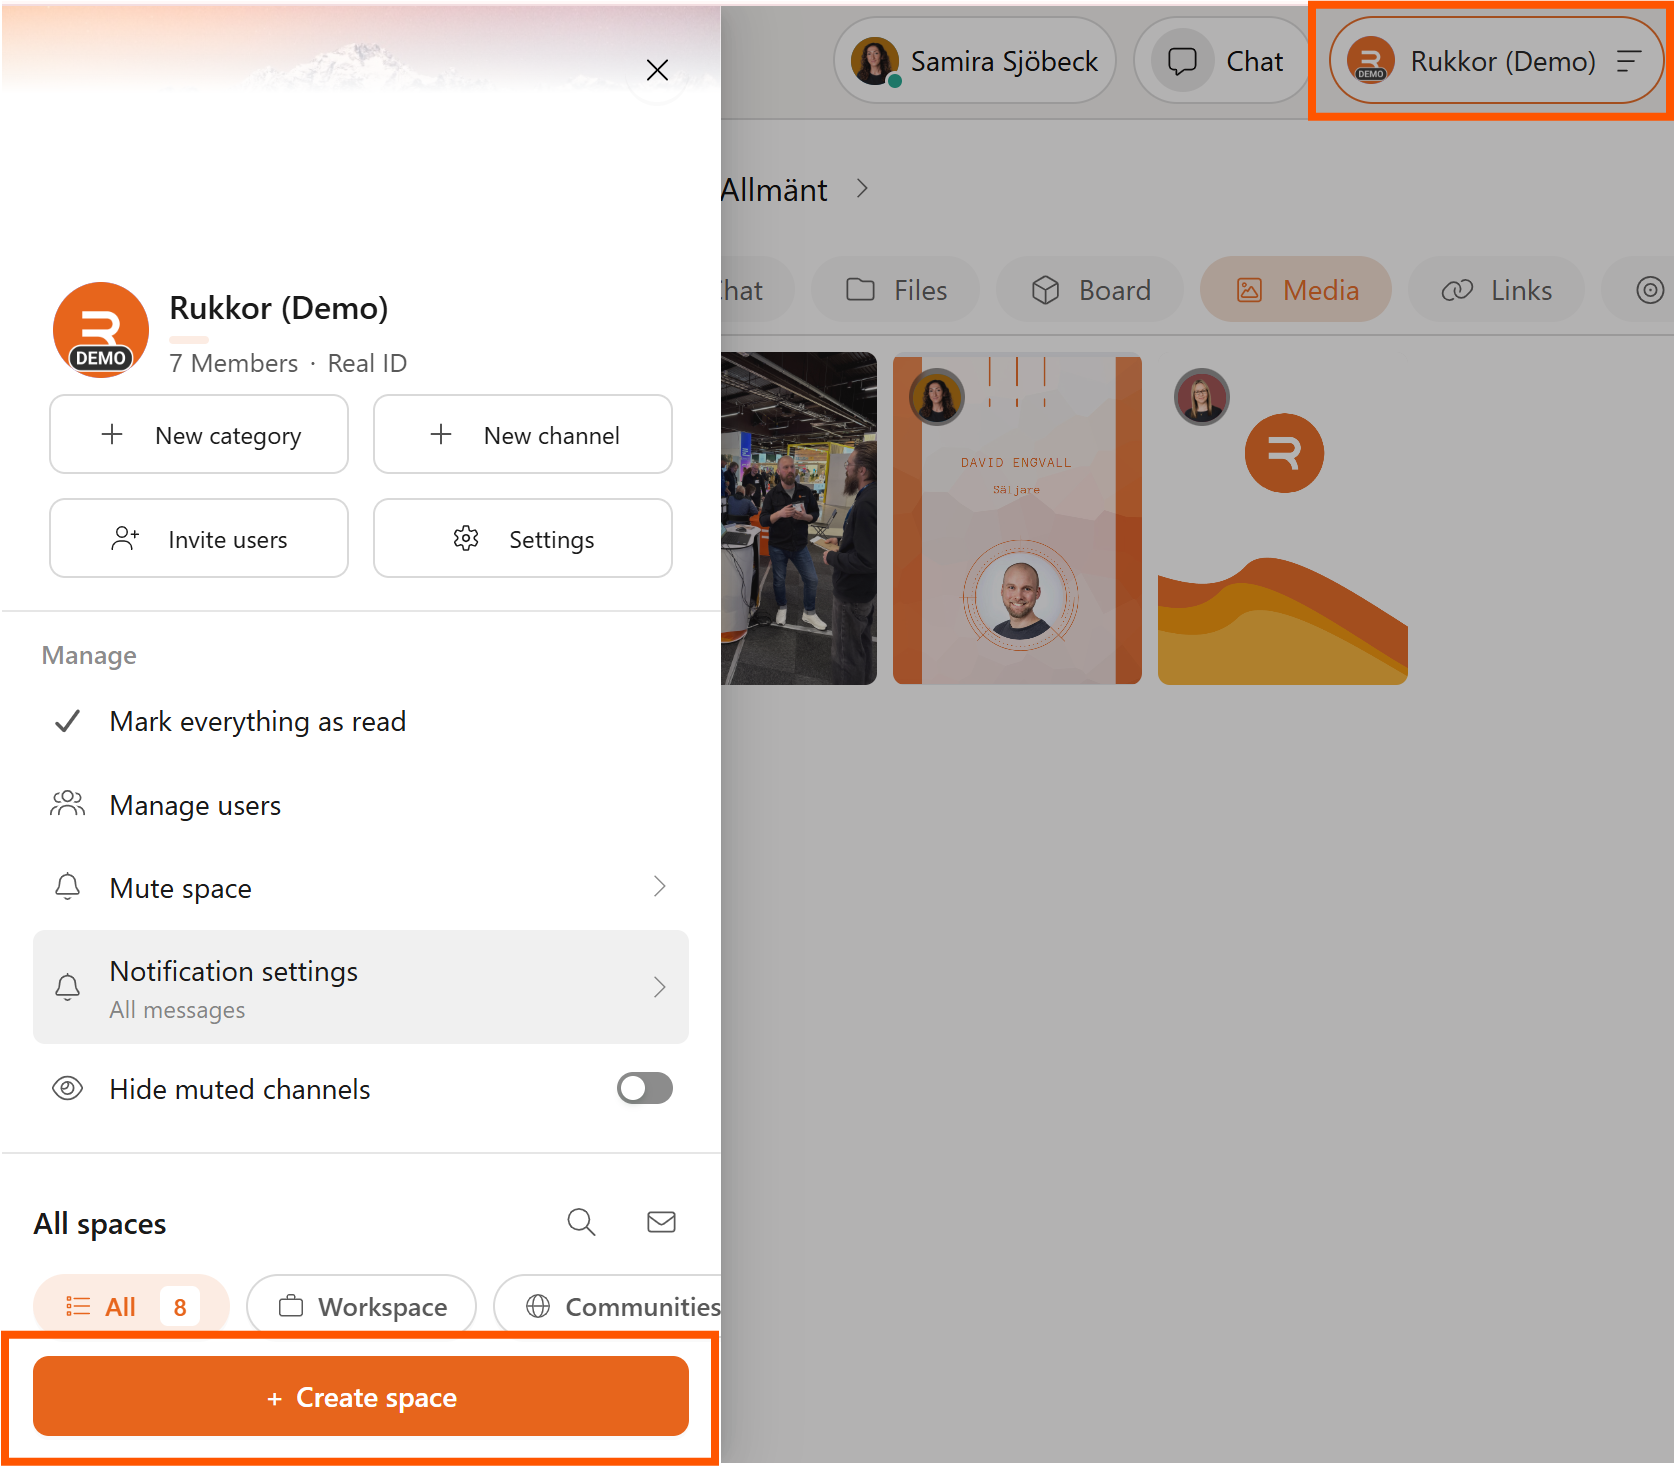This screenshot has height=1467, width=1675.
Task: Click the folder icon on Files tab
Action: click(x=860, y=290)
